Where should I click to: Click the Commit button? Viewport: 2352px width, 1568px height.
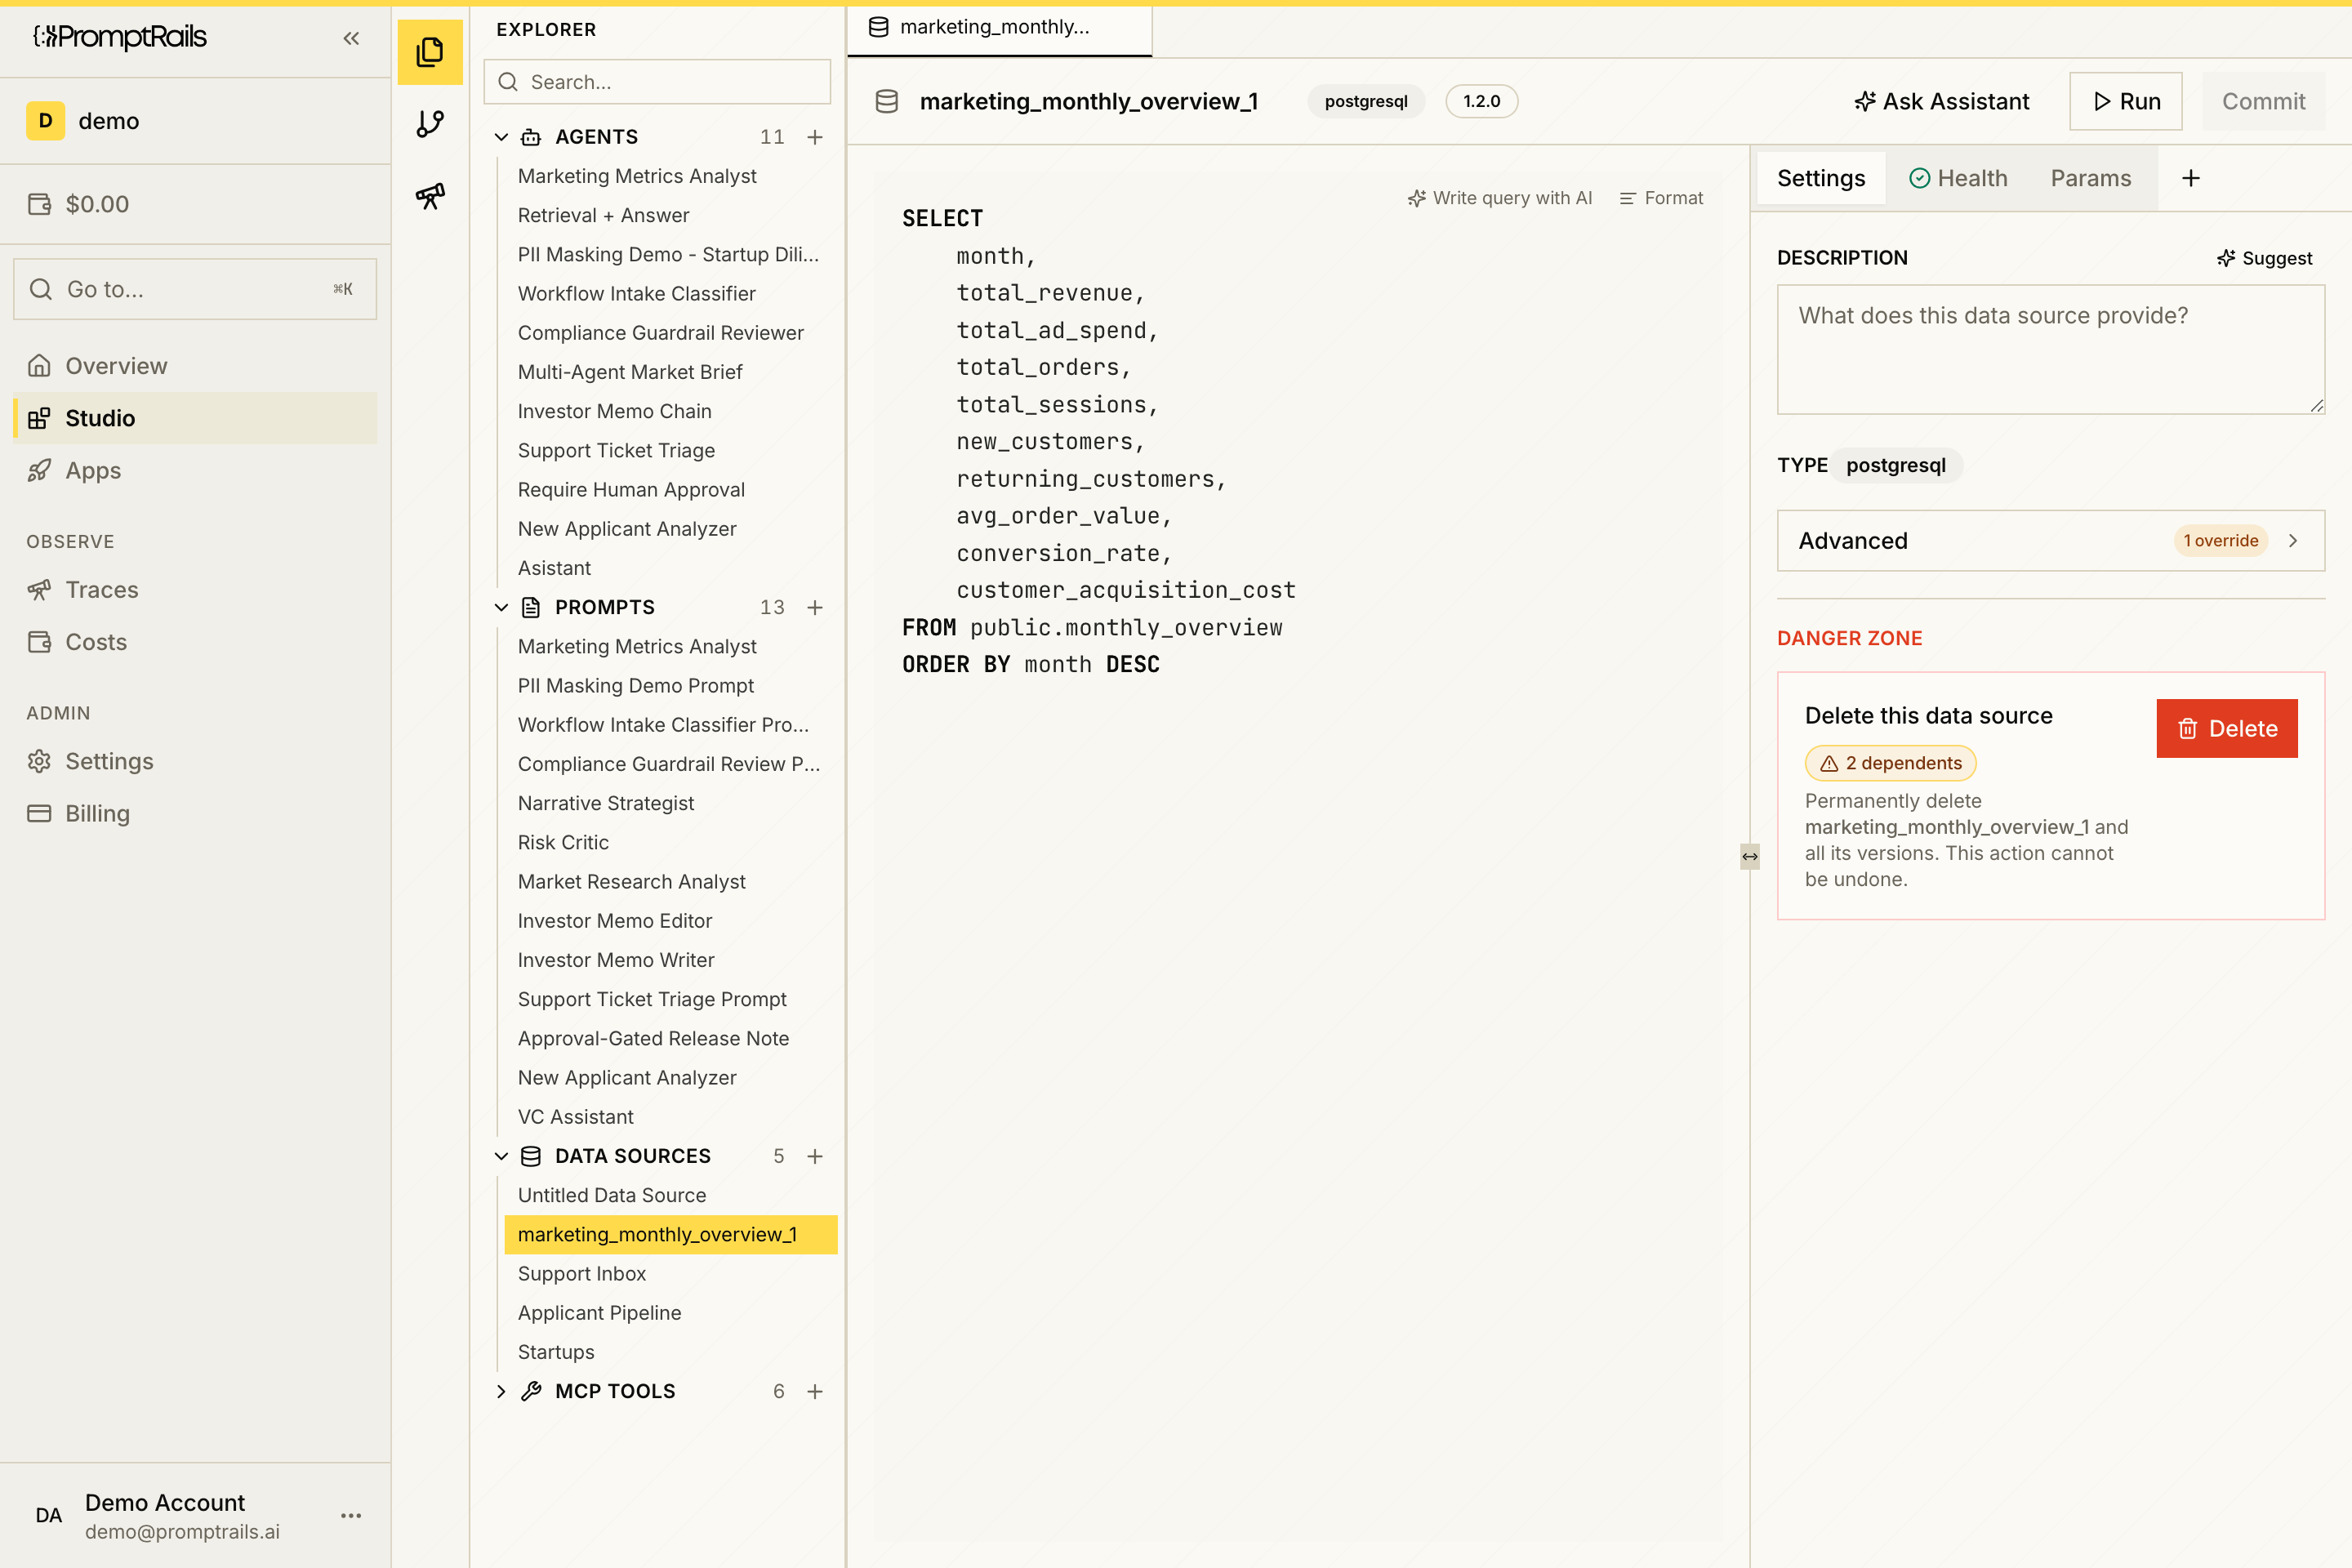2263,101
